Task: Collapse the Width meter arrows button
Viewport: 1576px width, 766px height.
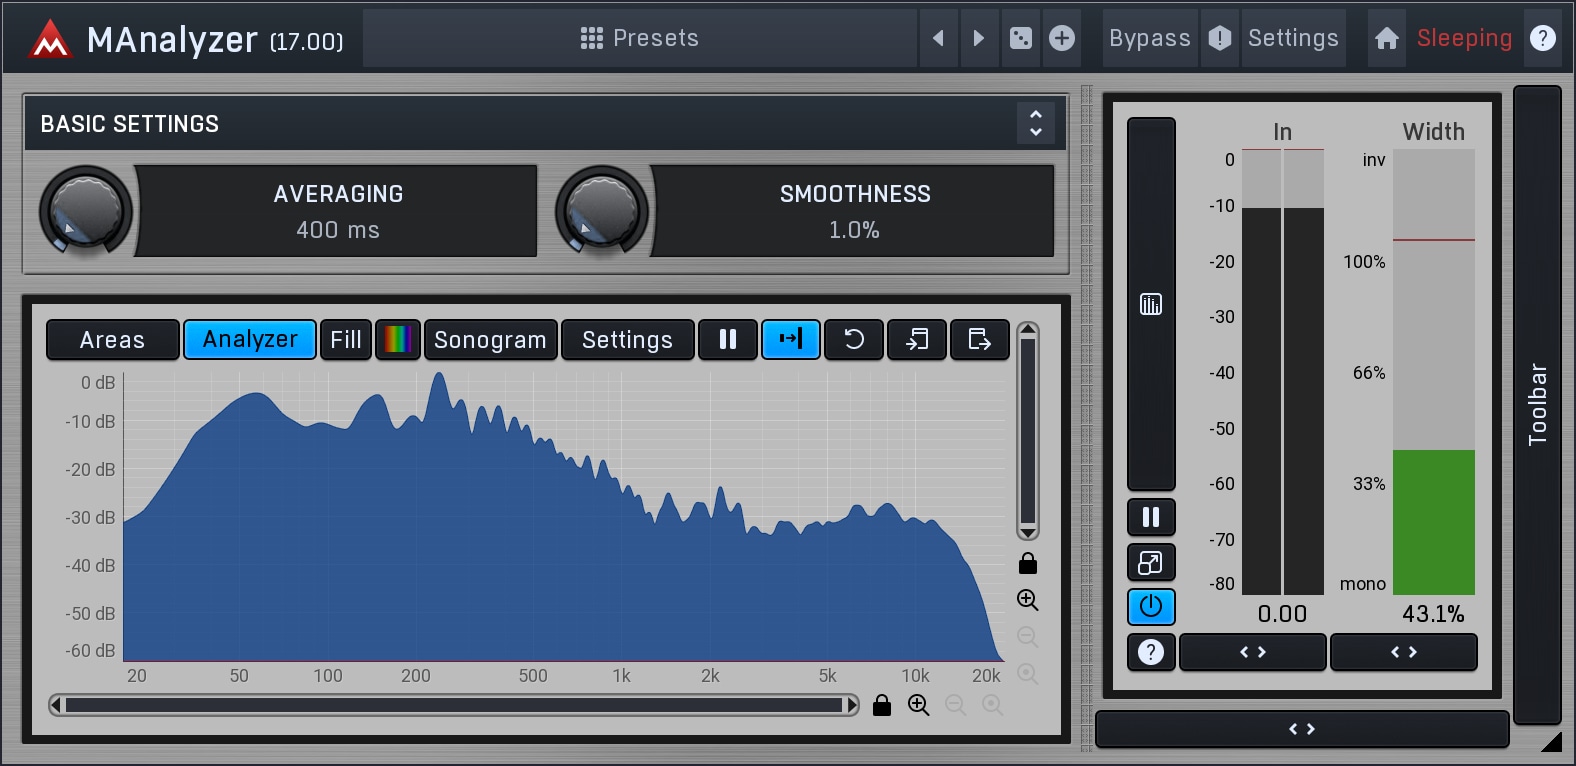Action: tap(1403, 652)
